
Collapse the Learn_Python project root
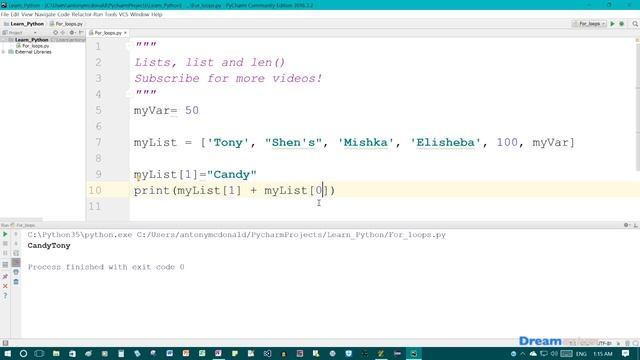[4, 40]
